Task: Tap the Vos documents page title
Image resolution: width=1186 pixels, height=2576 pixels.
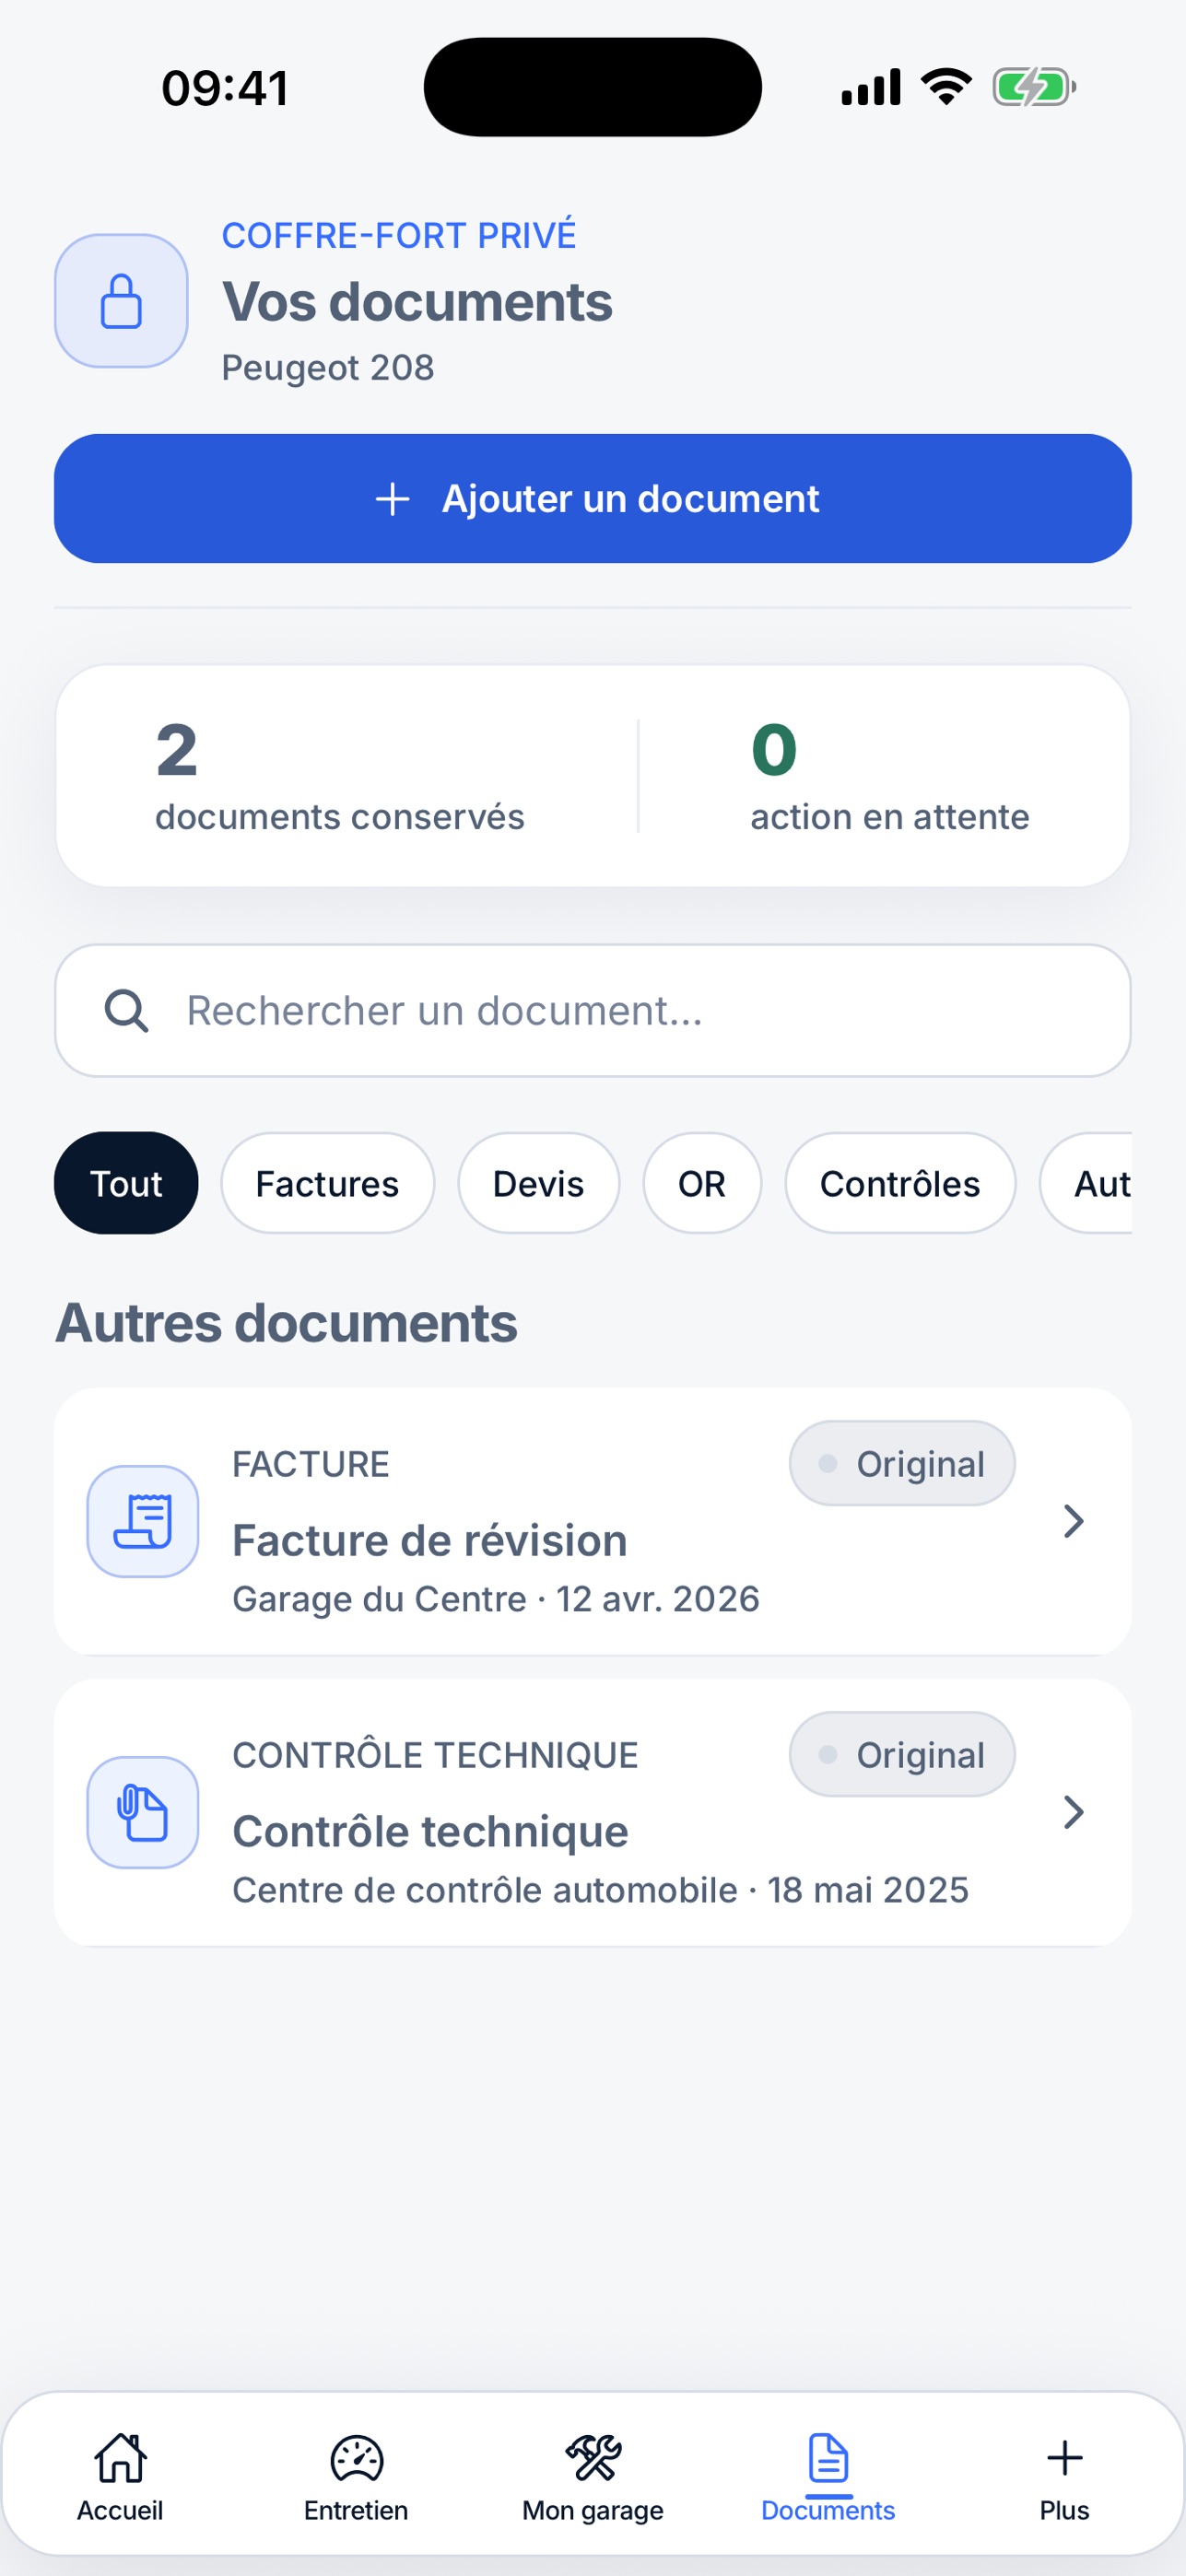Action: coord(417,302)
